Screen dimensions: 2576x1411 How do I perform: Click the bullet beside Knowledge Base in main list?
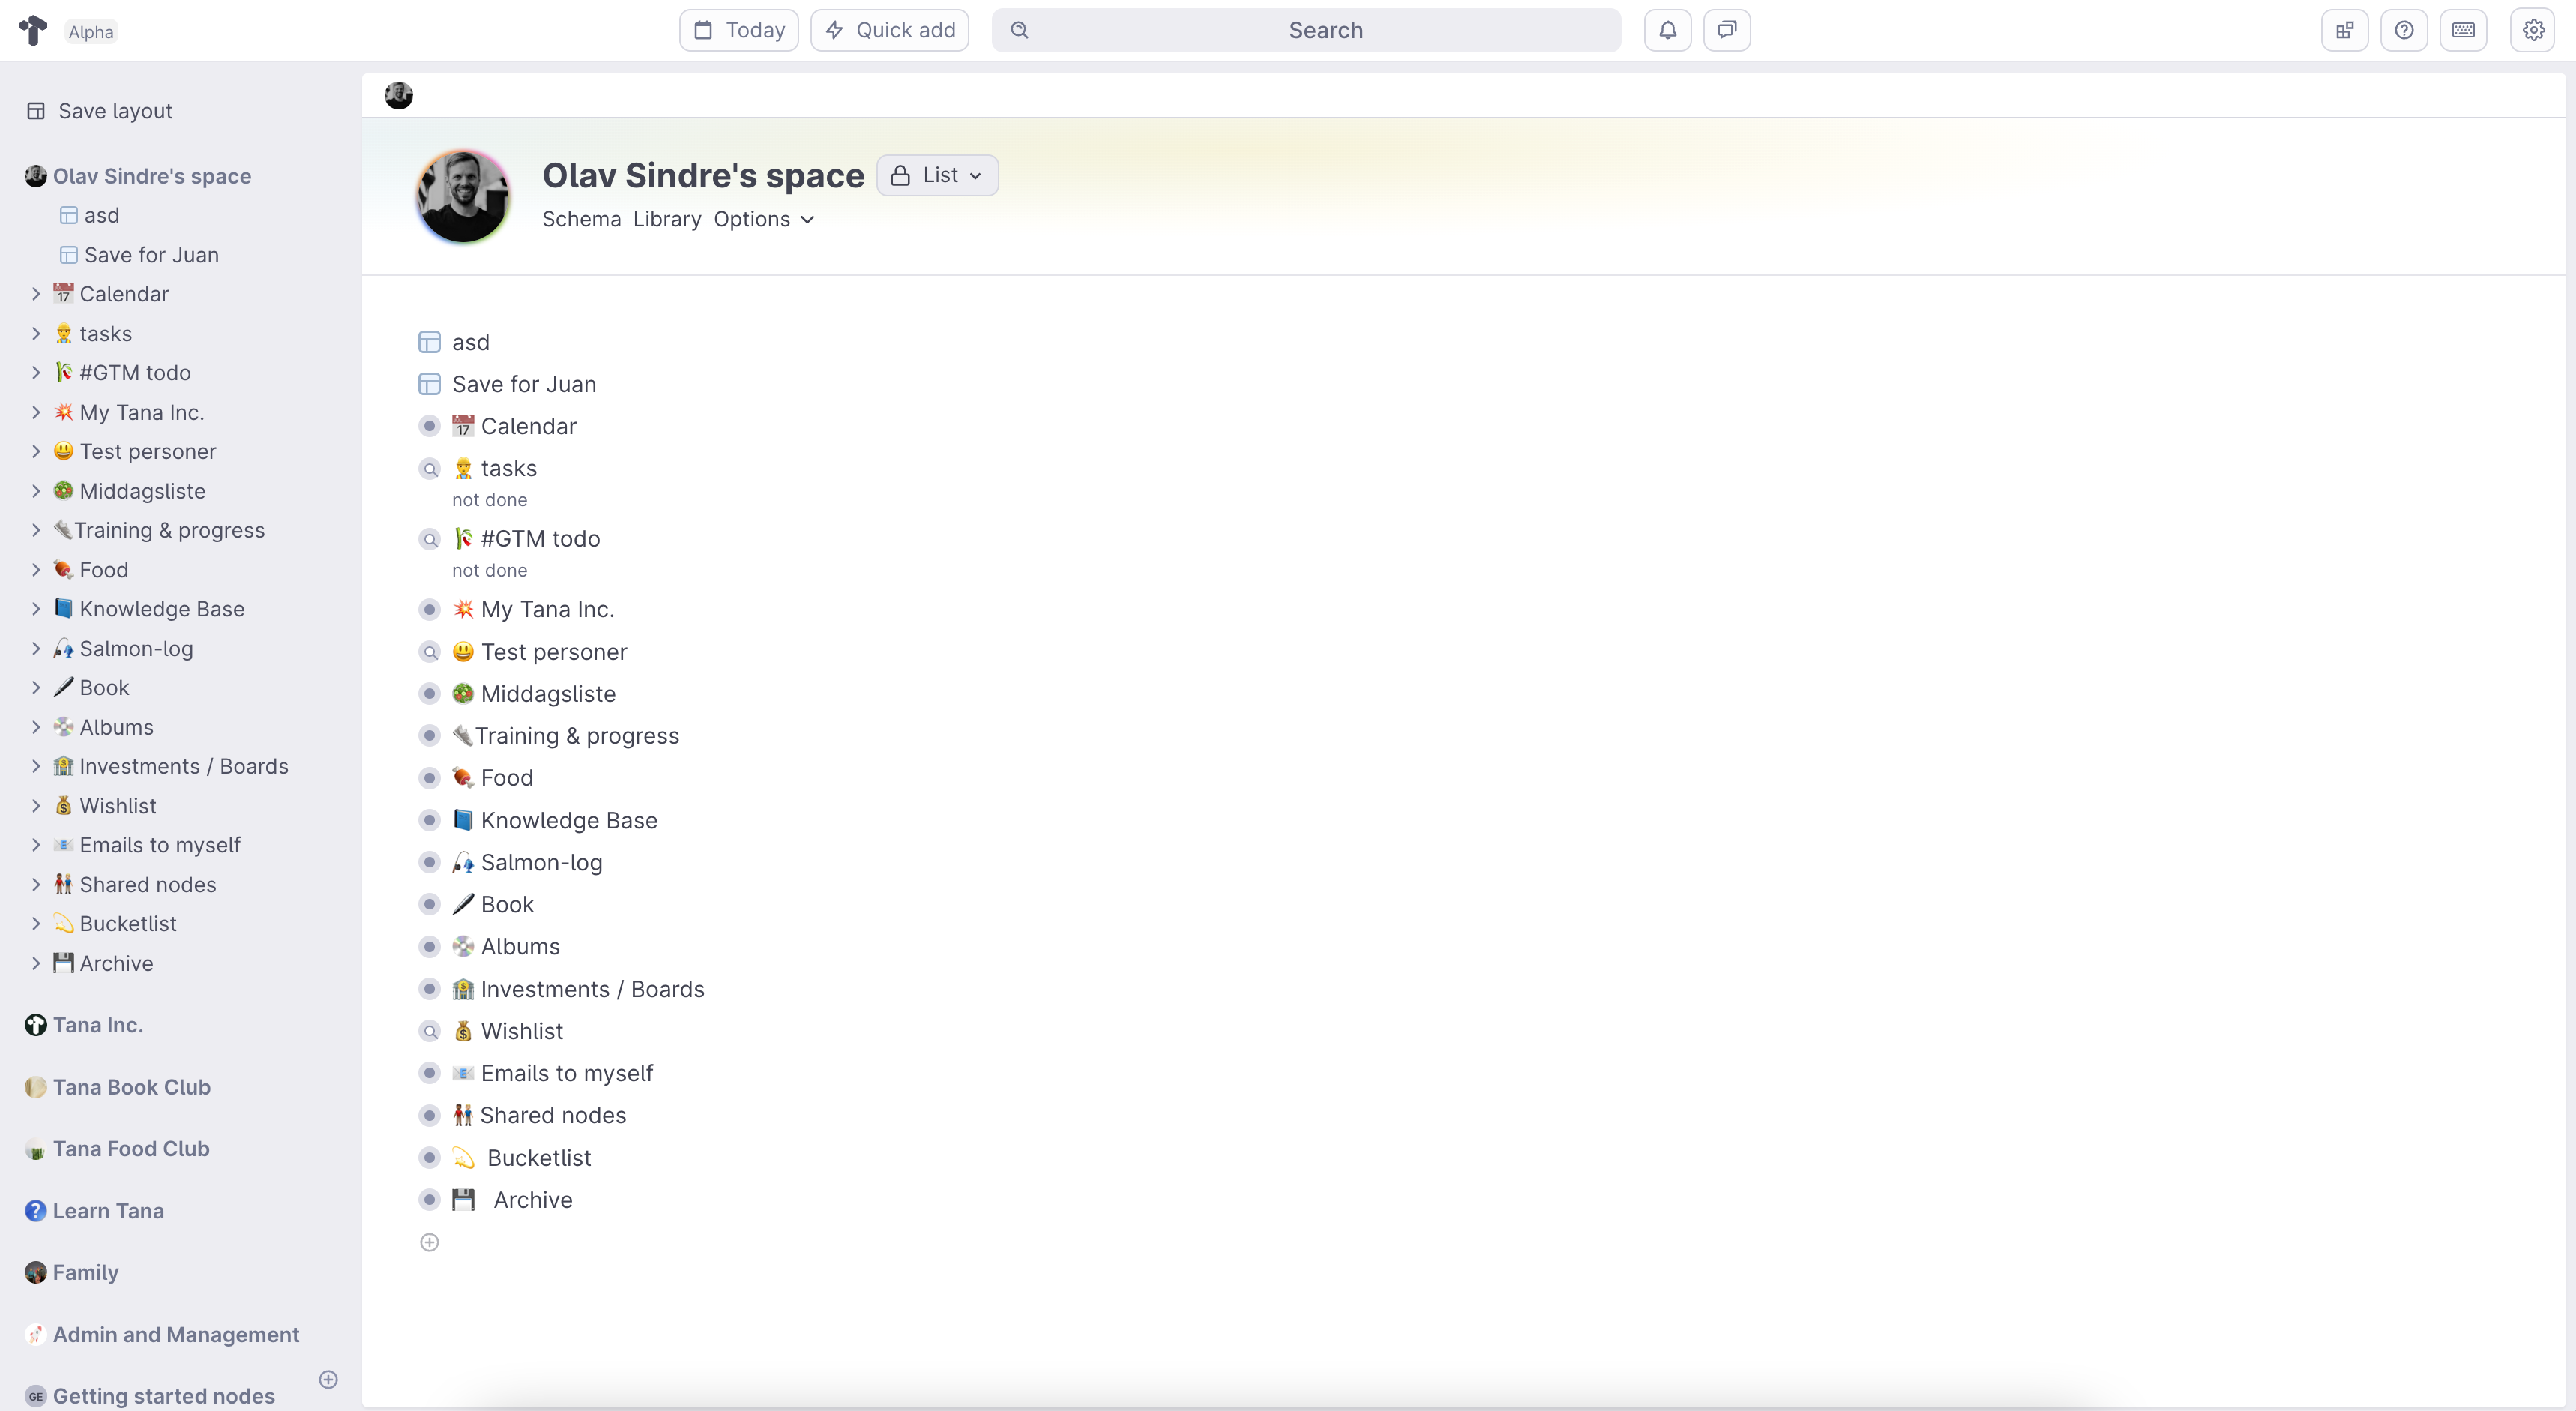point(429,820)
